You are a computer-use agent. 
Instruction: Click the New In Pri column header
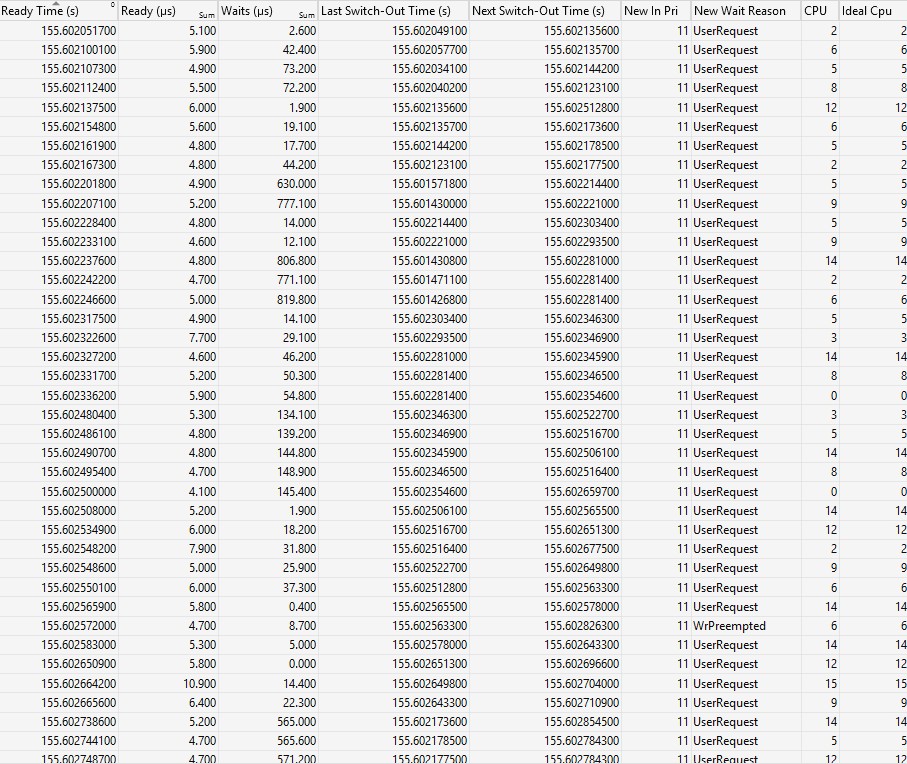[x=656, y=10]
